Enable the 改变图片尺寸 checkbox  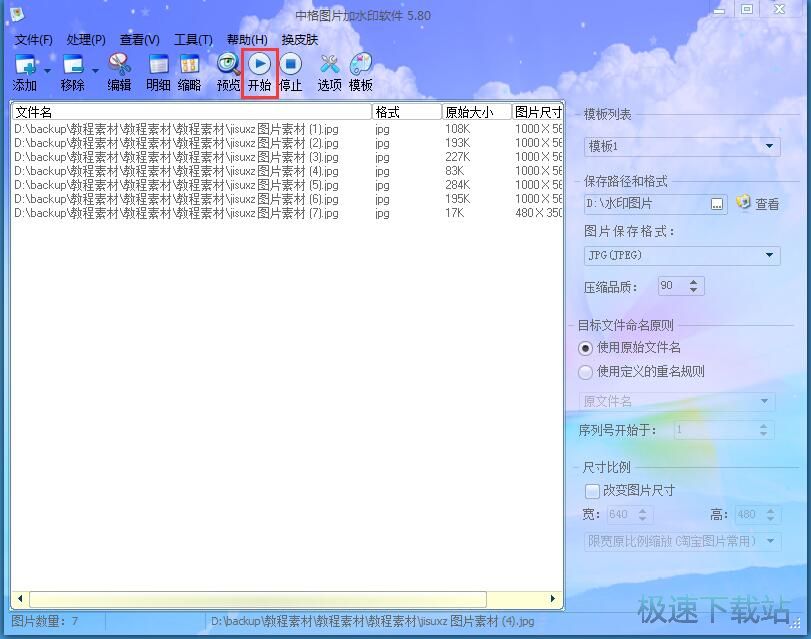click(x=592, y=491)
